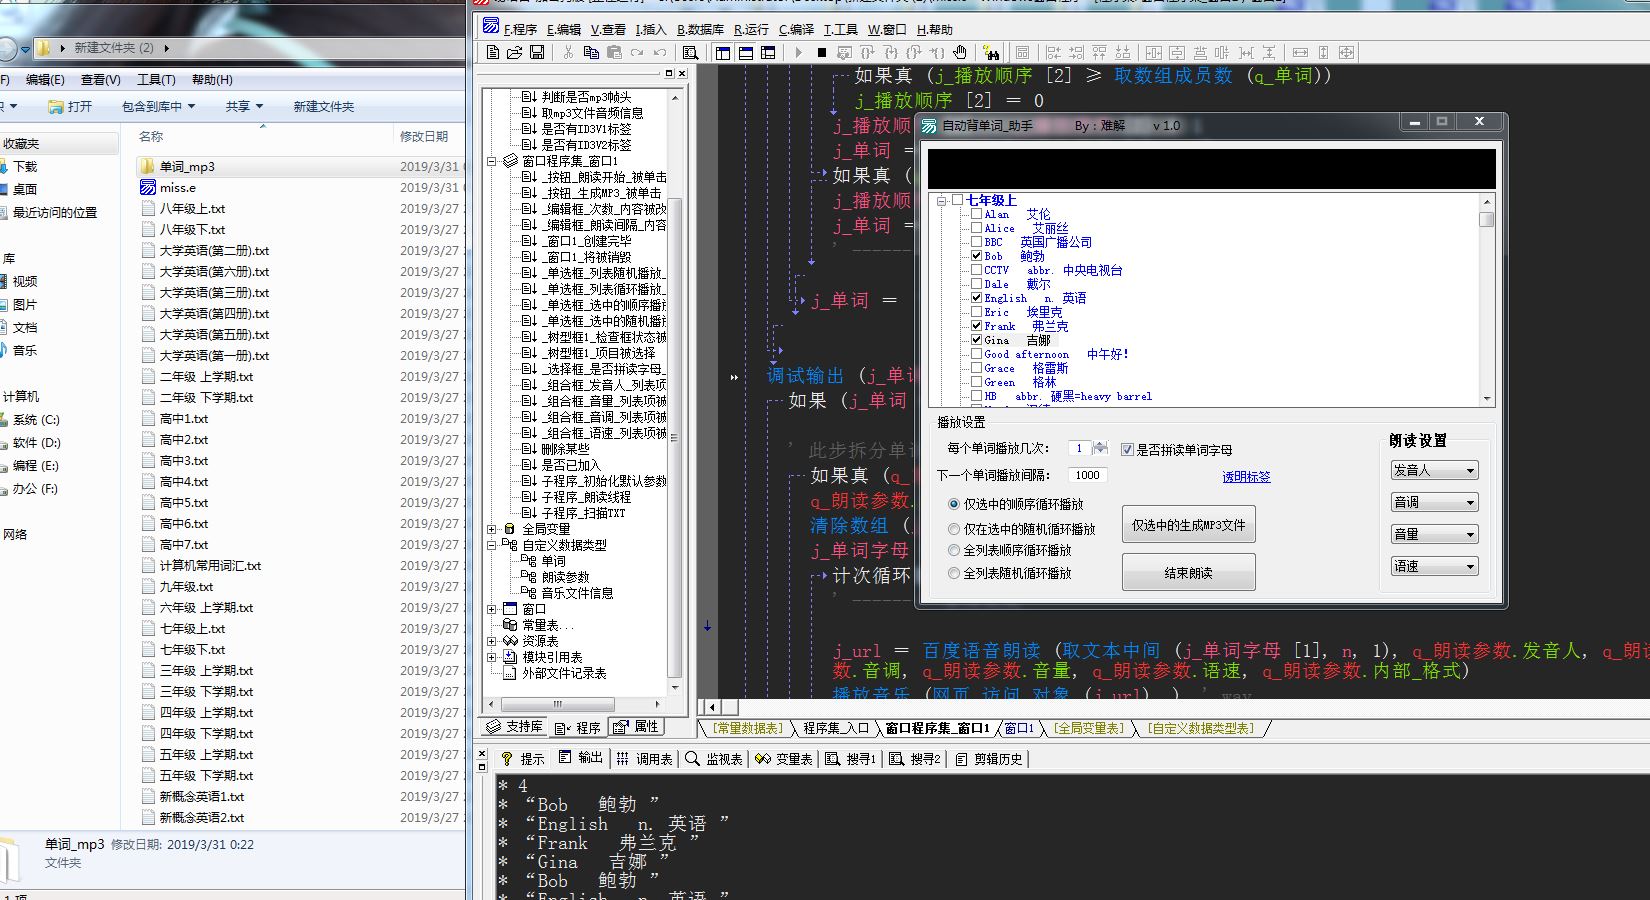Image resolution: width=1650 pixels, height=900 pixels.
Task: Click the binoculars search toolbar icon
Action: (x=991, y=52)
